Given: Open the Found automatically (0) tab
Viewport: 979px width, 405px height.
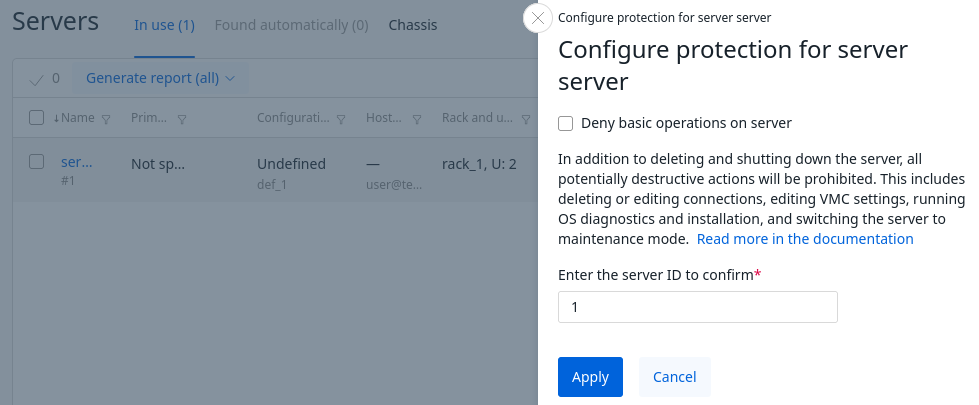Looking at the screenshot, I should coord(291,25).
